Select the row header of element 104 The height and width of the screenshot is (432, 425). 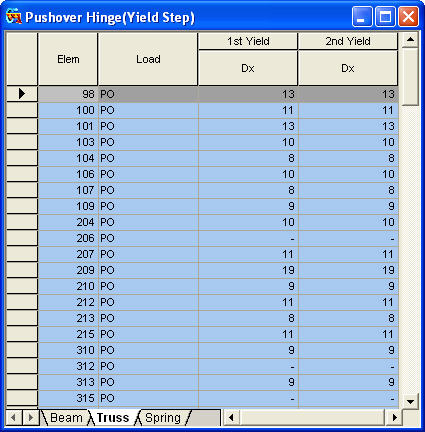pyautogui.click(x=22, y=158)
